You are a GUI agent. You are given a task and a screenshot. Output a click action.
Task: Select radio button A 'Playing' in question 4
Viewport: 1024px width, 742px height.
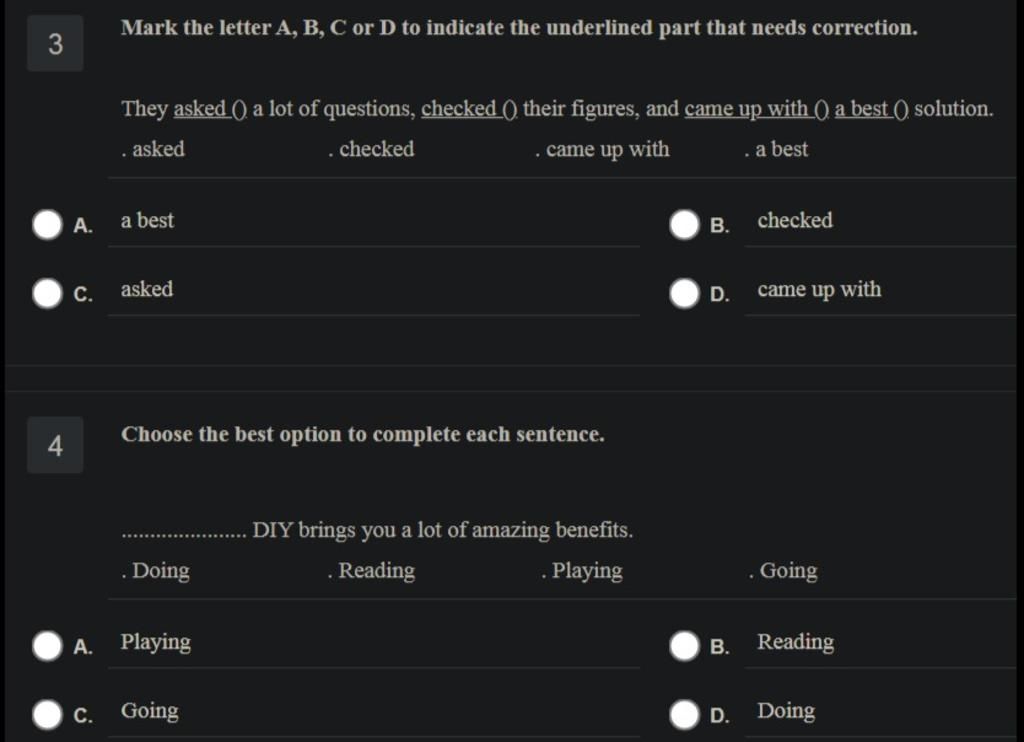click(x=48, y=646)
